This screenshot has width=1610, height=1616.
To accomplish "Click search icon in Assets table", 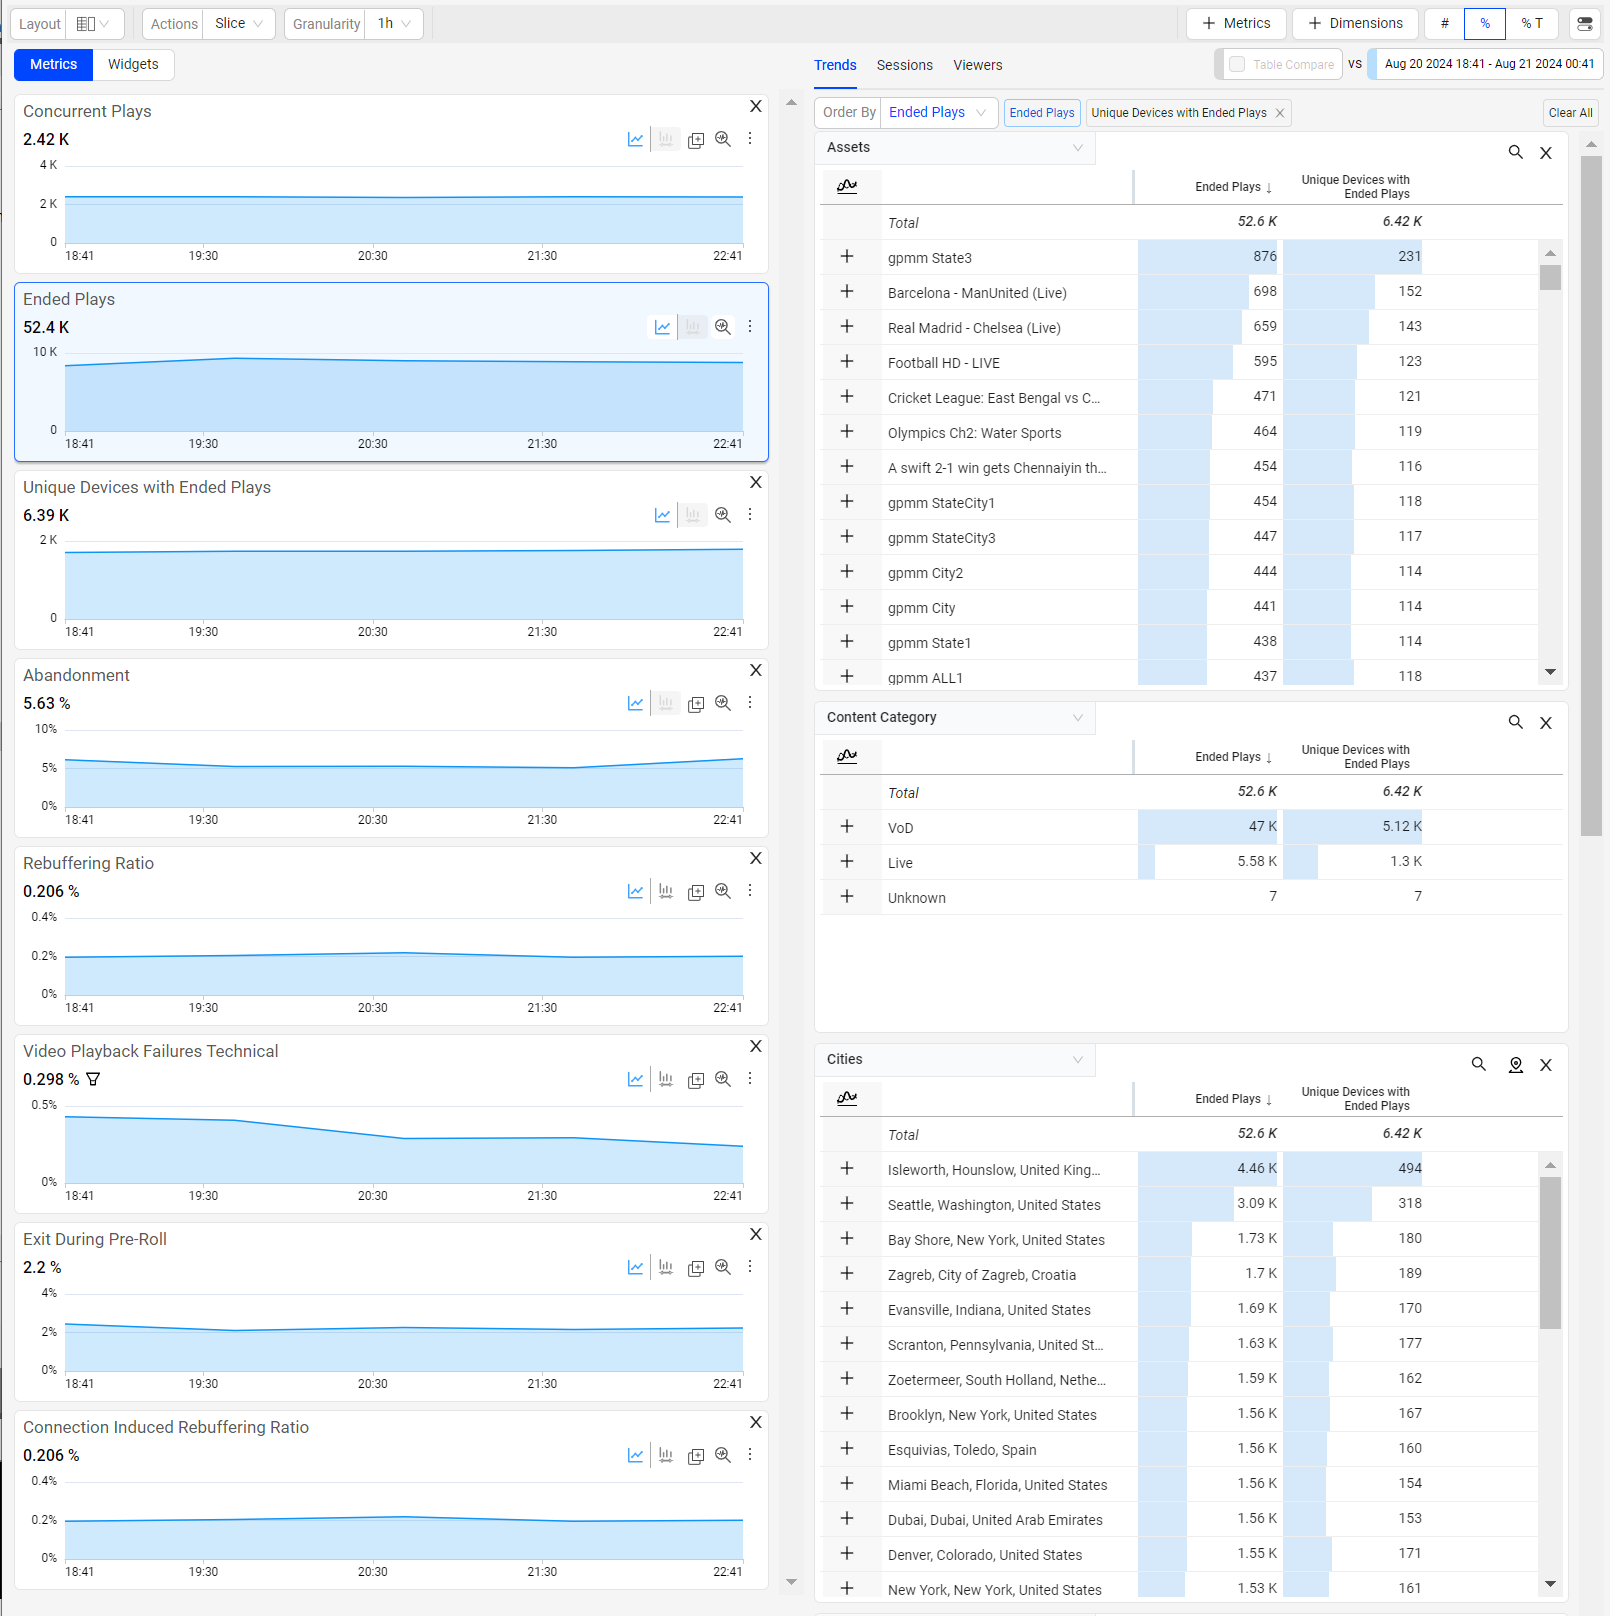I will point(1515,152).
